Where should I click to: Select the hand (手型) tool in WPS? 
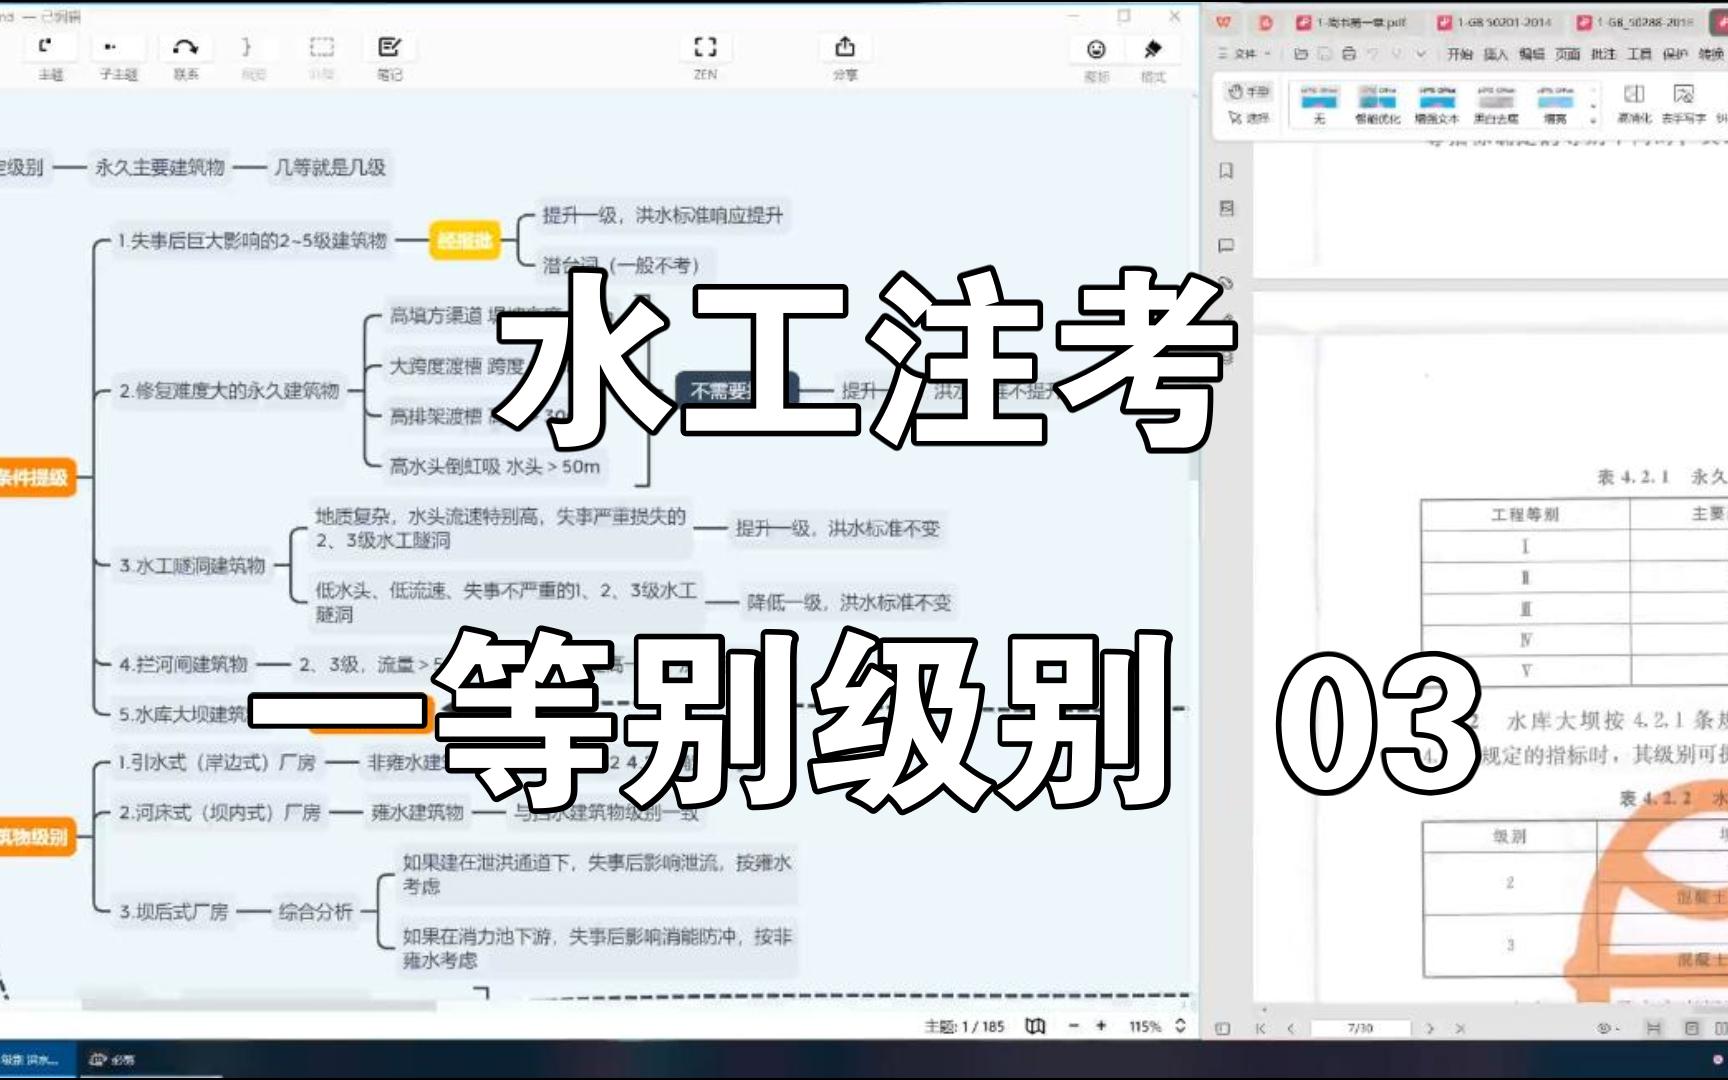(x=1248, y=92)
